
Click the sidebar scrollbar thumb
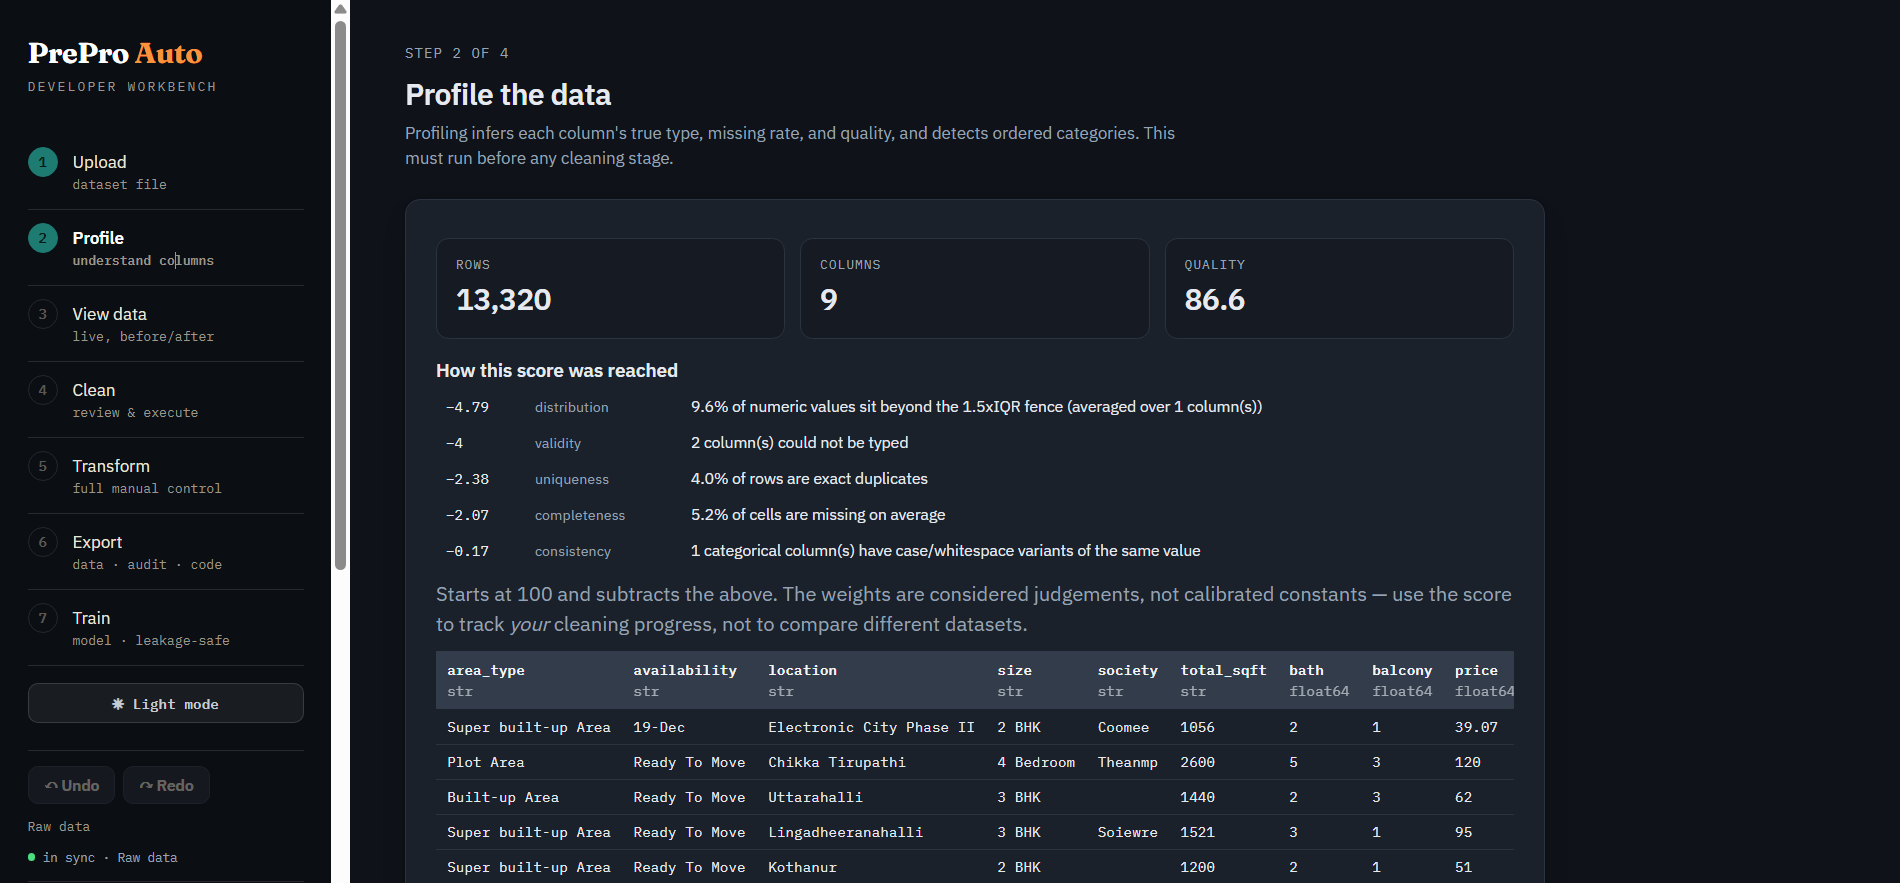point(340,295)
